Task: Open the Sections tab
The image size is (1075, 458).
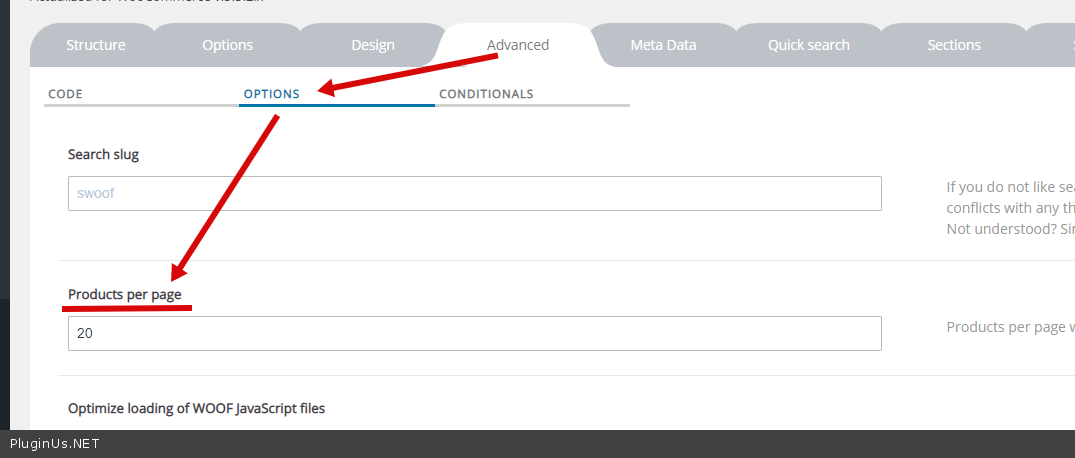Action: (x=954, y=45)
